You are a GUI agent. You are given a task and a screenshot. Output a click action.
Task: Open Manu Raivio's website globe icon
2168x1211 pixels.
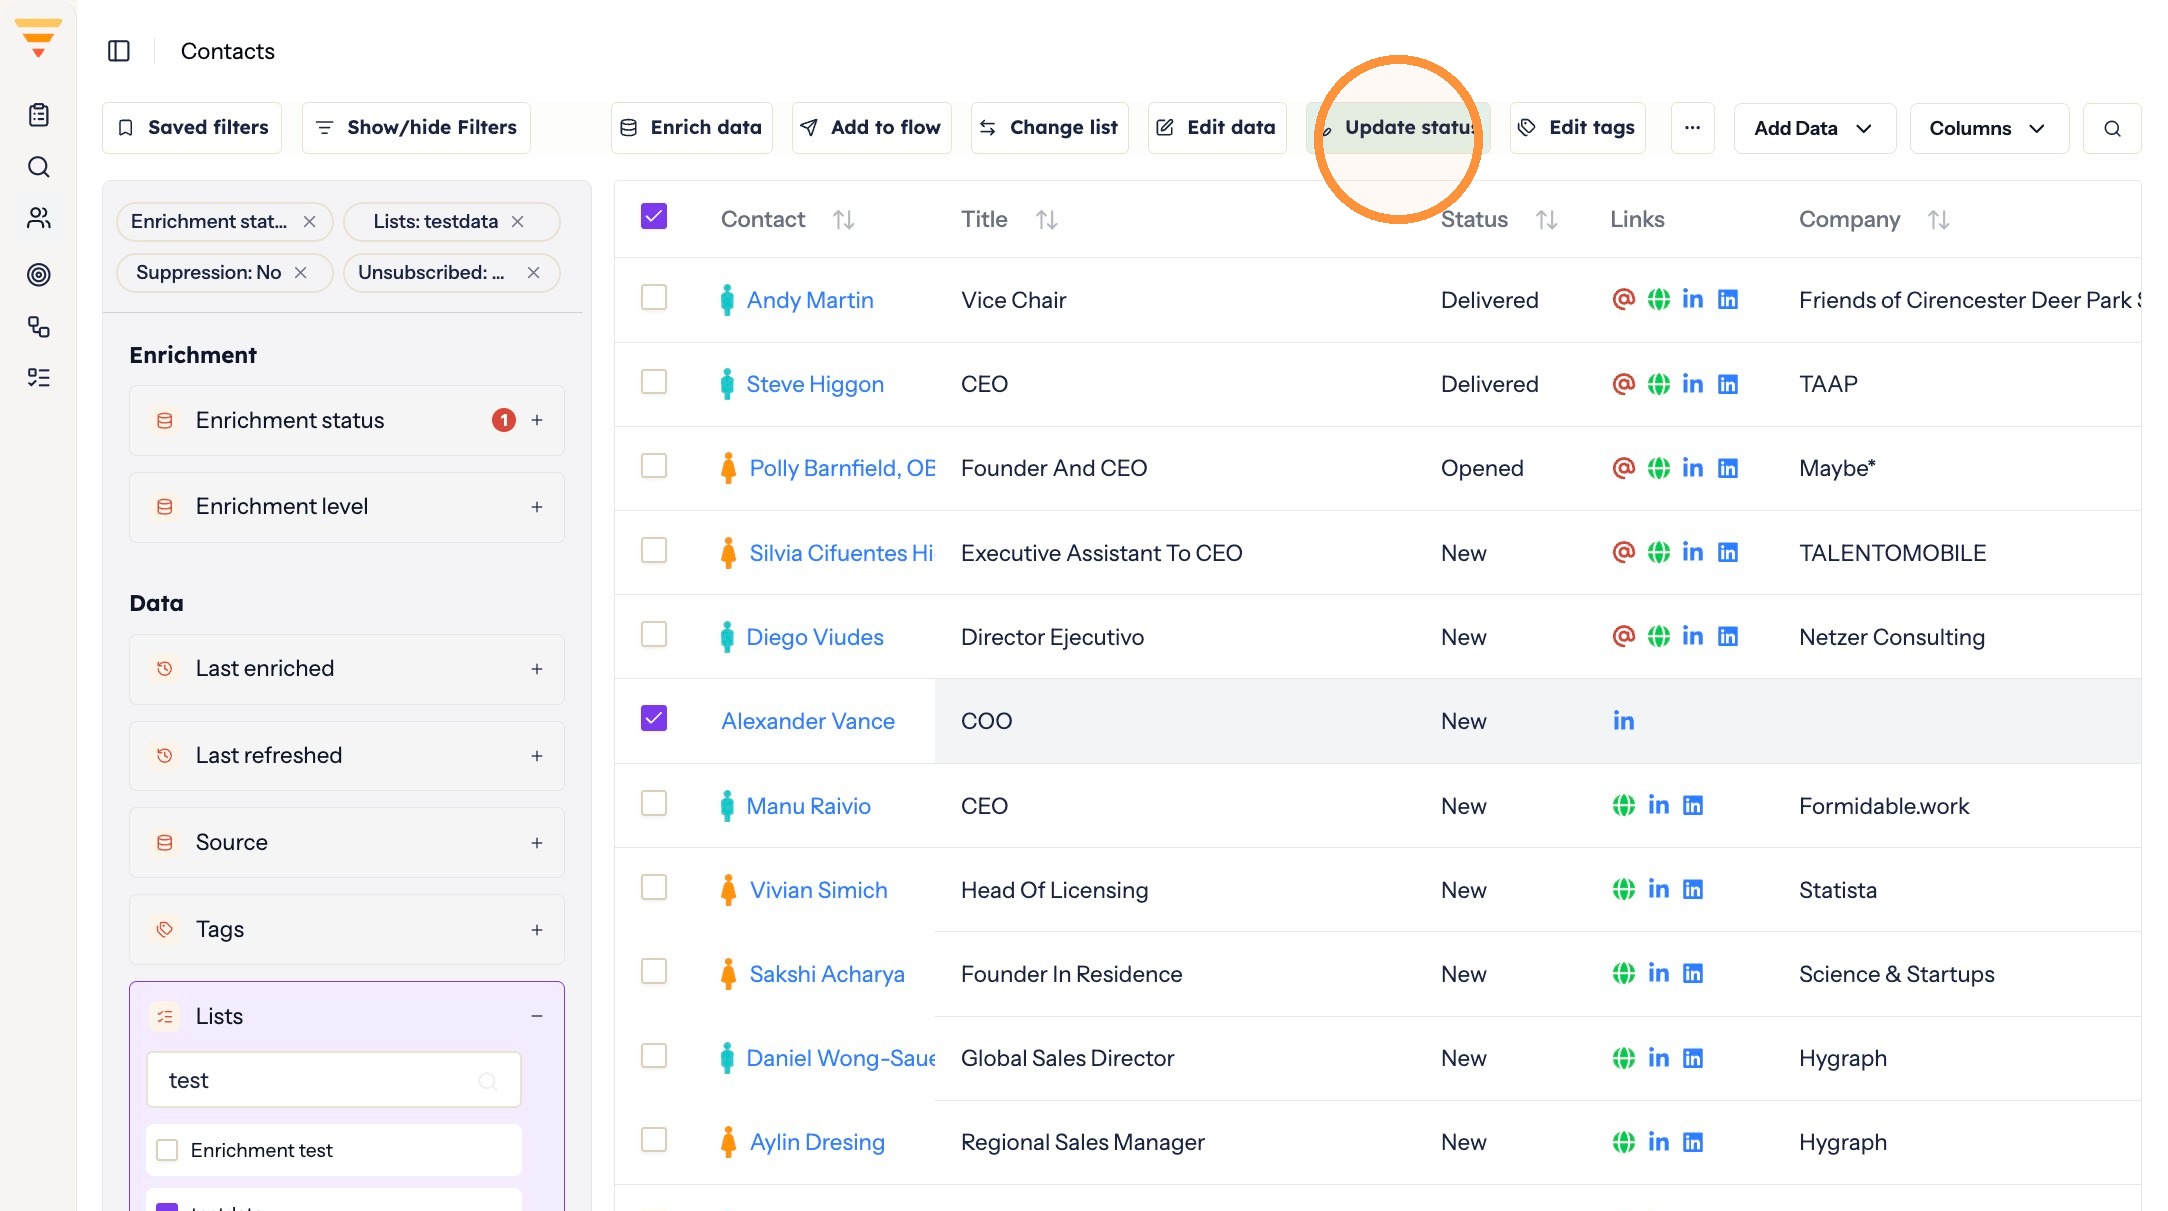coord(1623,805)
